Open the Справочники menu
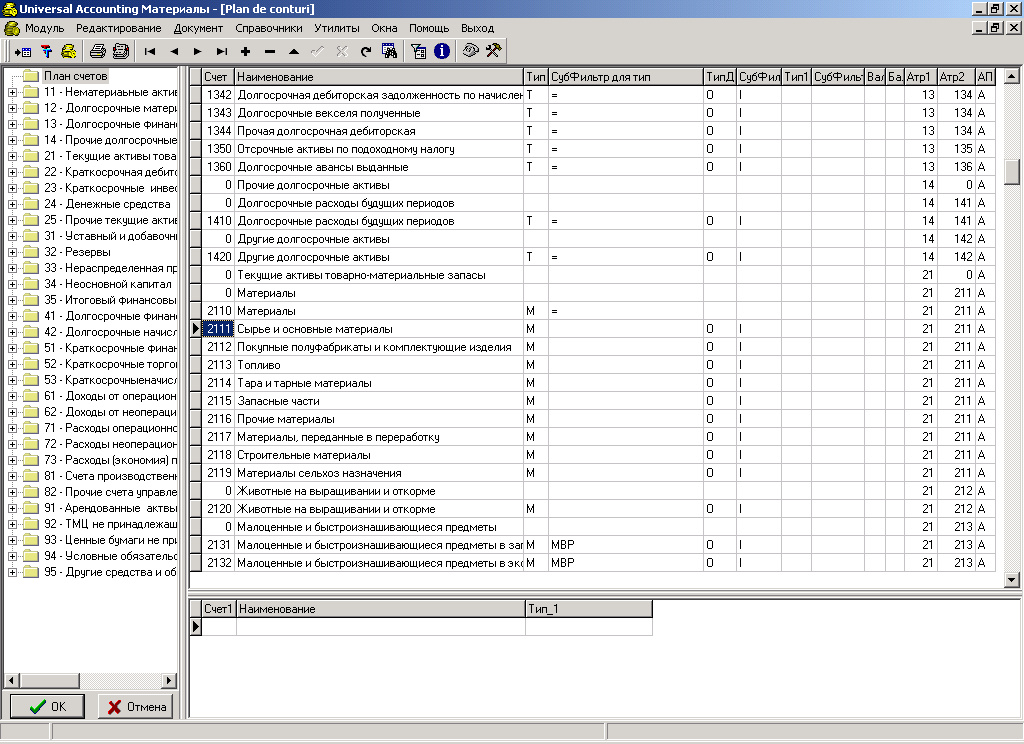1024x744 pixels. (x=268, y=28)
